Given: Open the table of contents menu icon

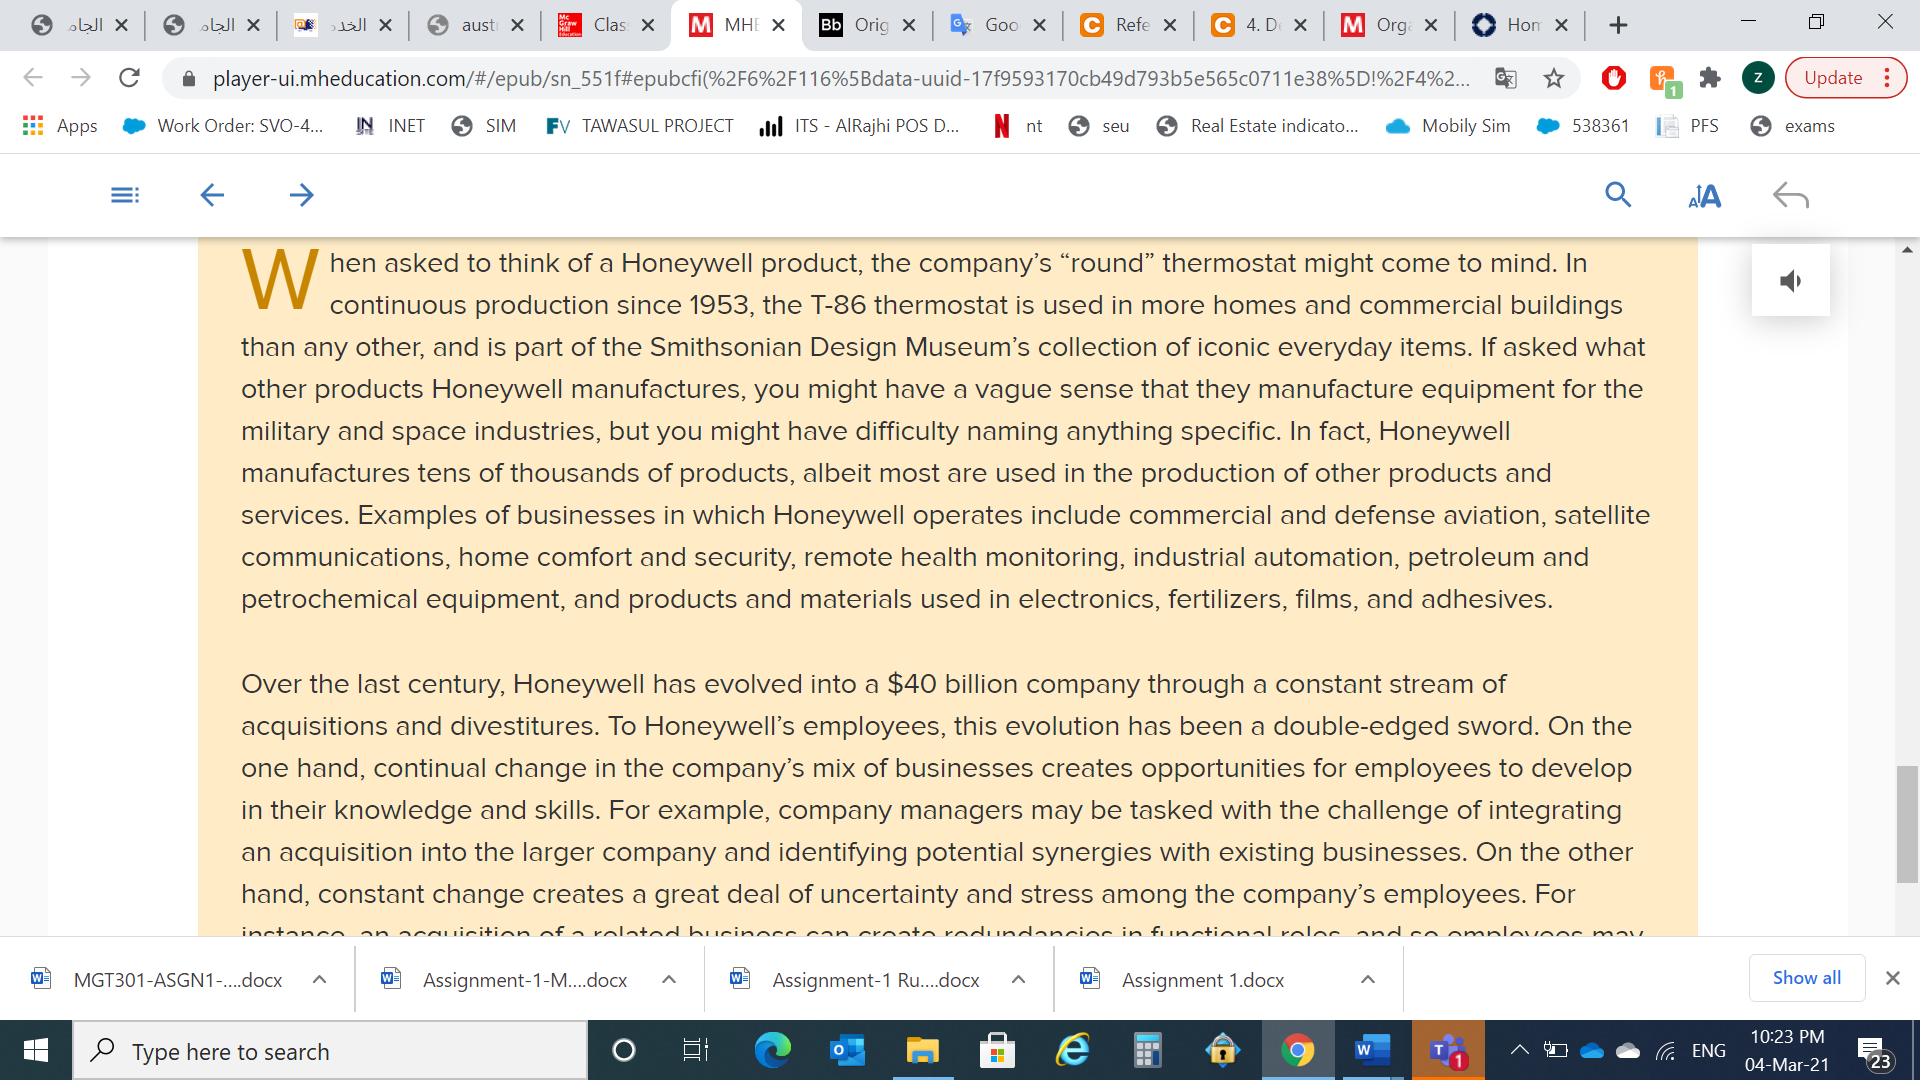Looking at the screenshot, I should [x=125, y=195].
